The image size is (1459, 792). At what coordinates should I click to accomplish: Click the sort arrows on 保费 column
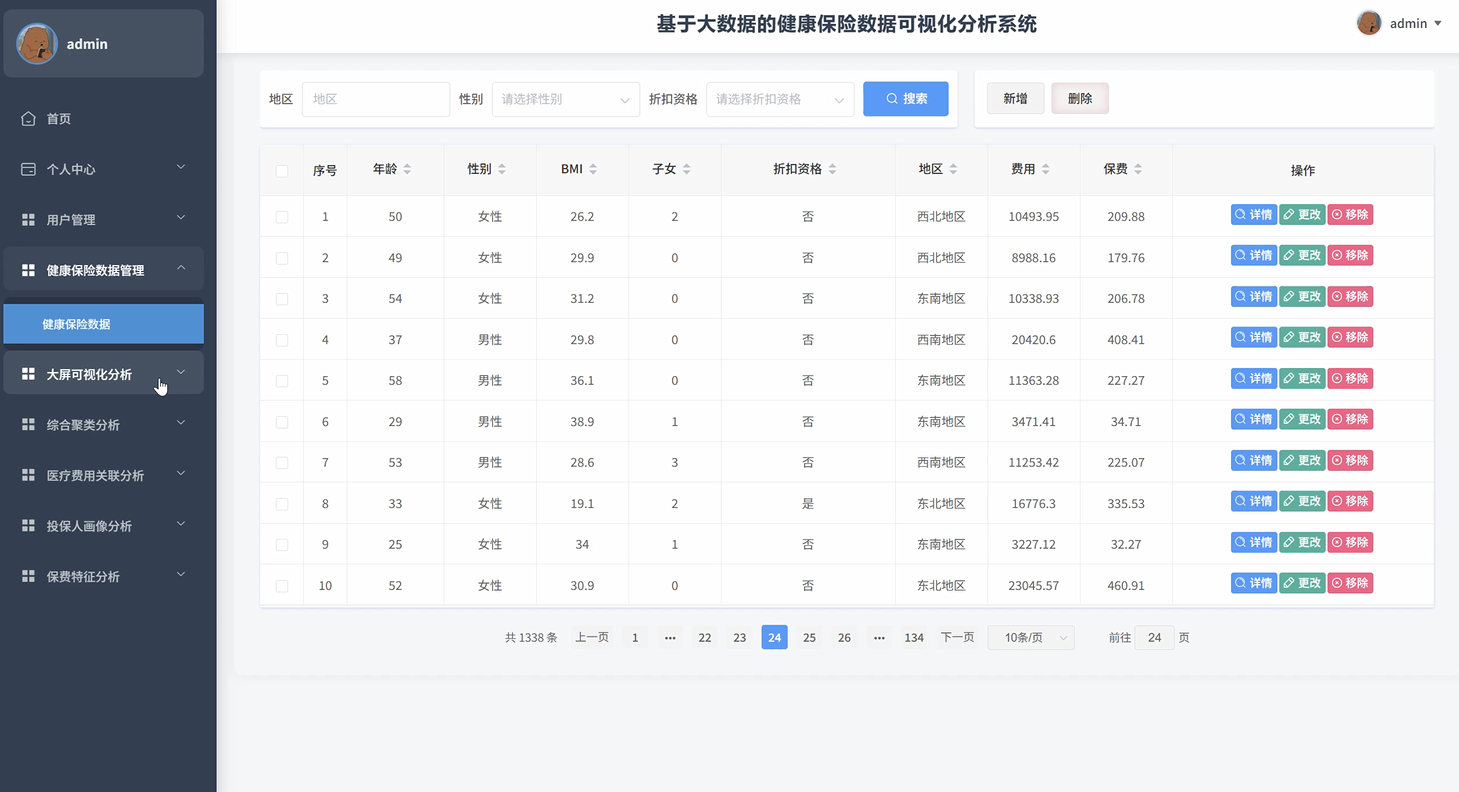[x=1138, y=170]
